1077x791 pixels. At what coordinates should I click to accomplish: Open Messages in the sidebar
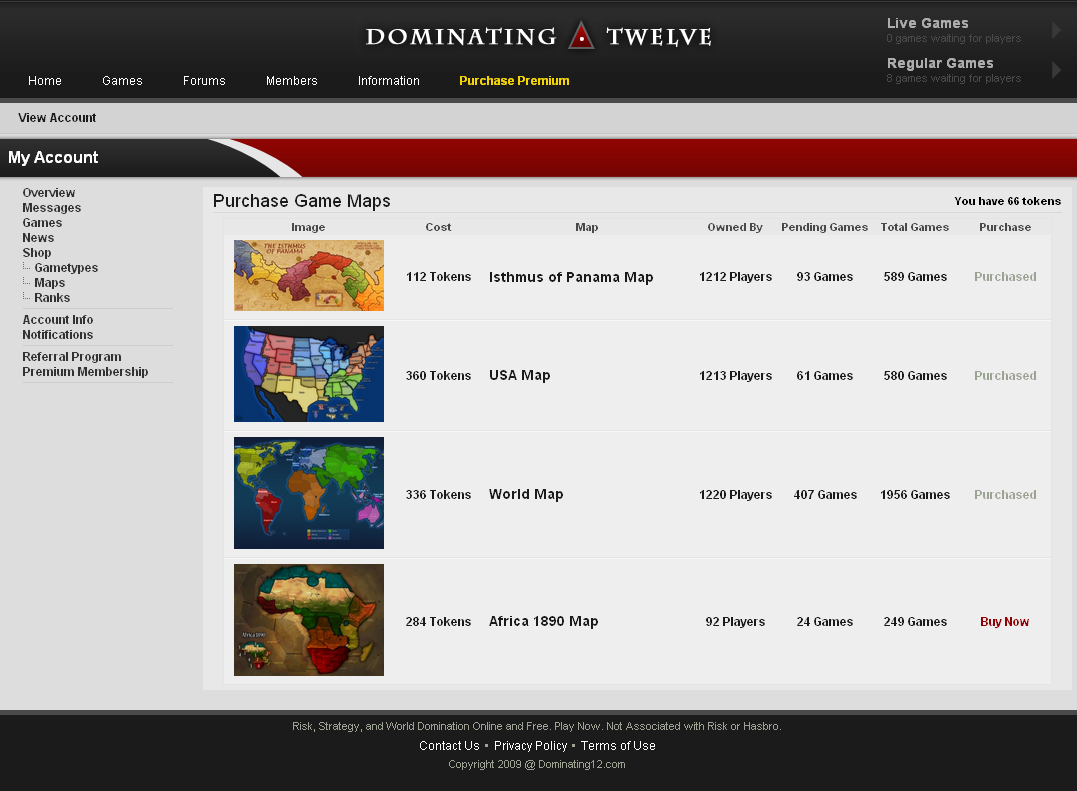(52, 208)
